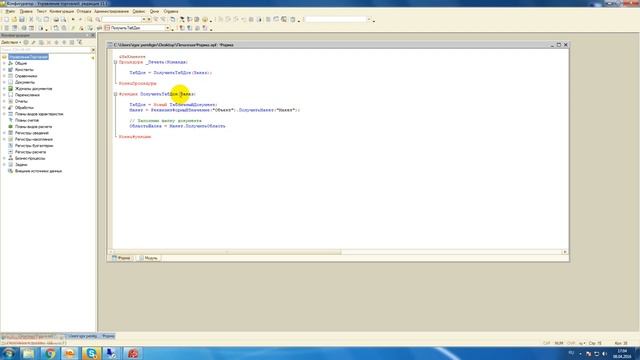640x360 pixels.
Task: Click the Print toolbar icon
Action: coord(56,20)
